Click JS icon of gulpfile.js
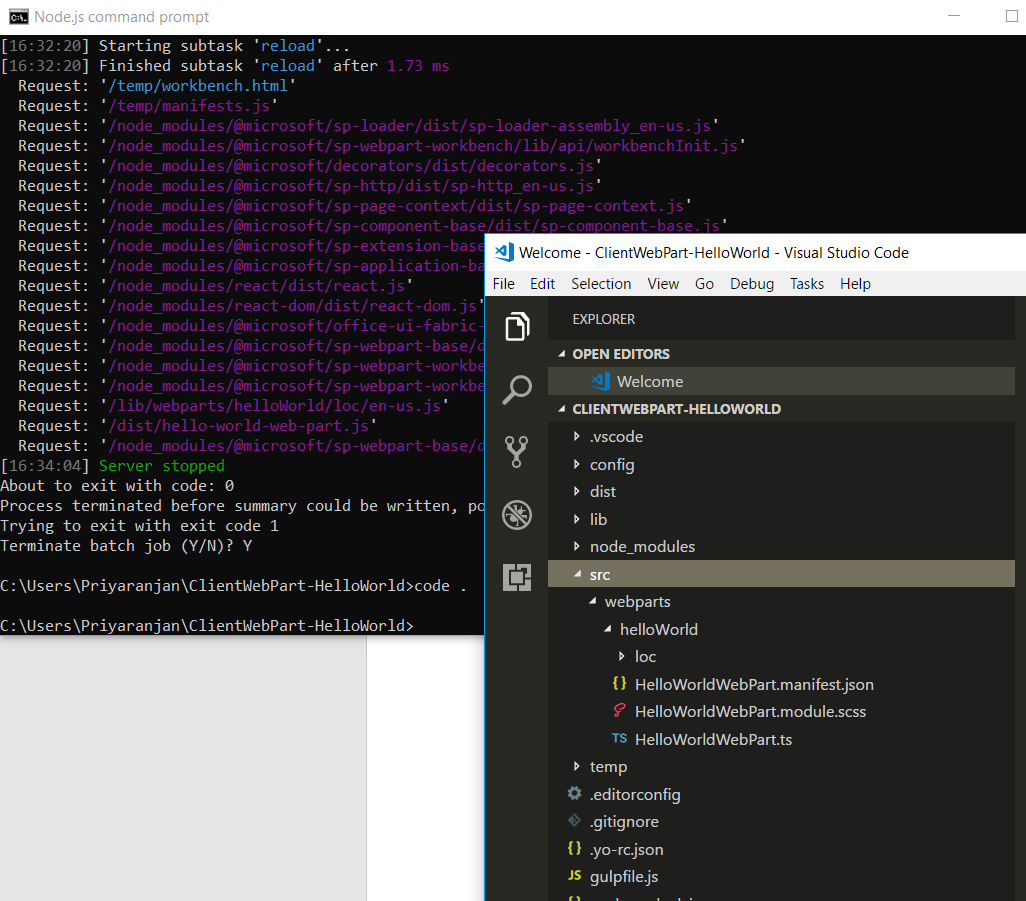The image size is (1026, 901). point(575,875)
